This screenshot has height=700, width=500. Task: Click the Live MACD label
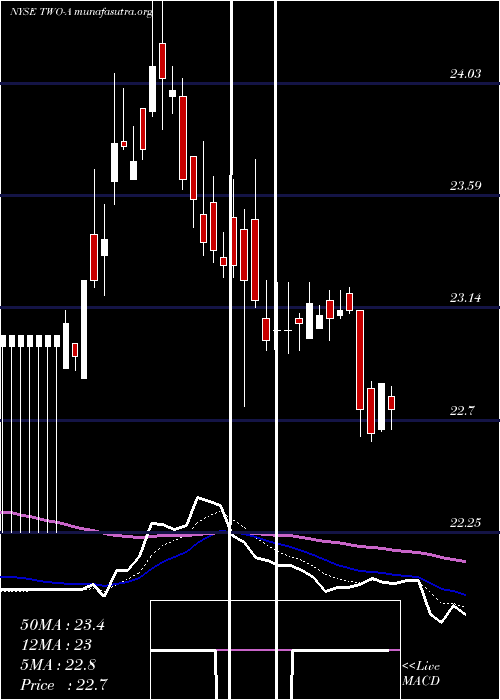[x=421, y=673]
